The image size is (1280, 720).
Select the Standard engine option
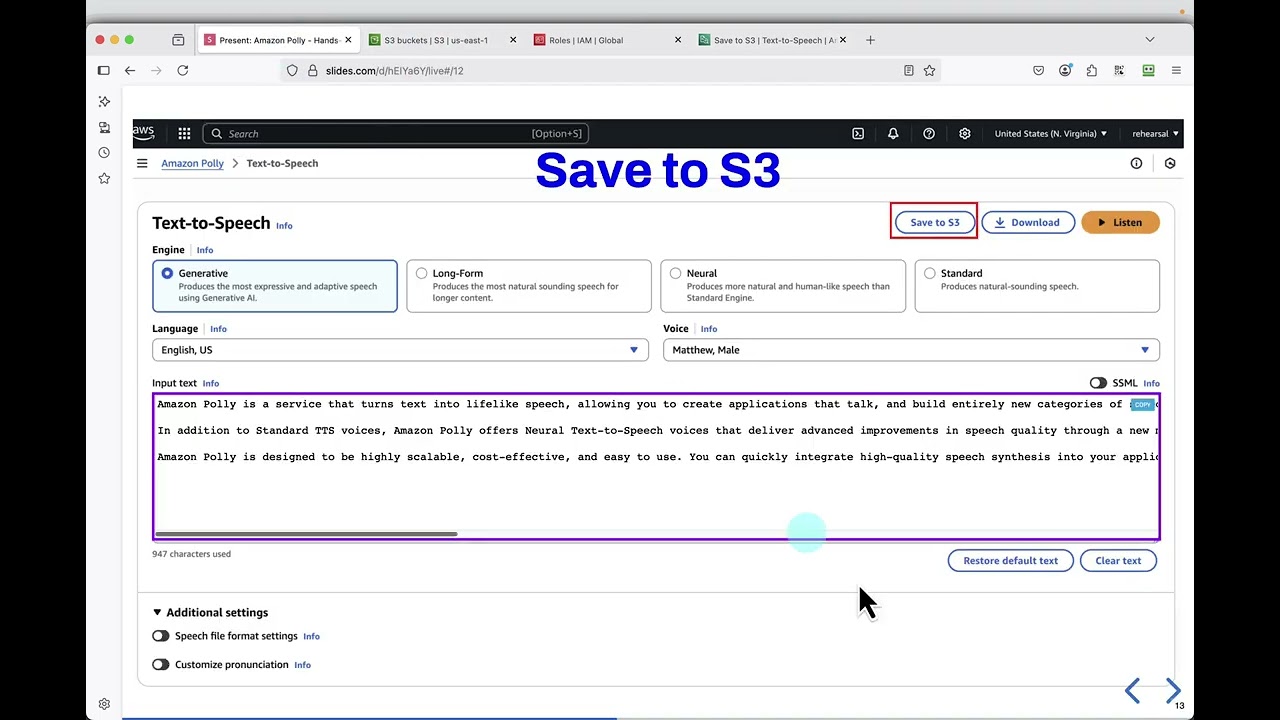point(1037,286)
